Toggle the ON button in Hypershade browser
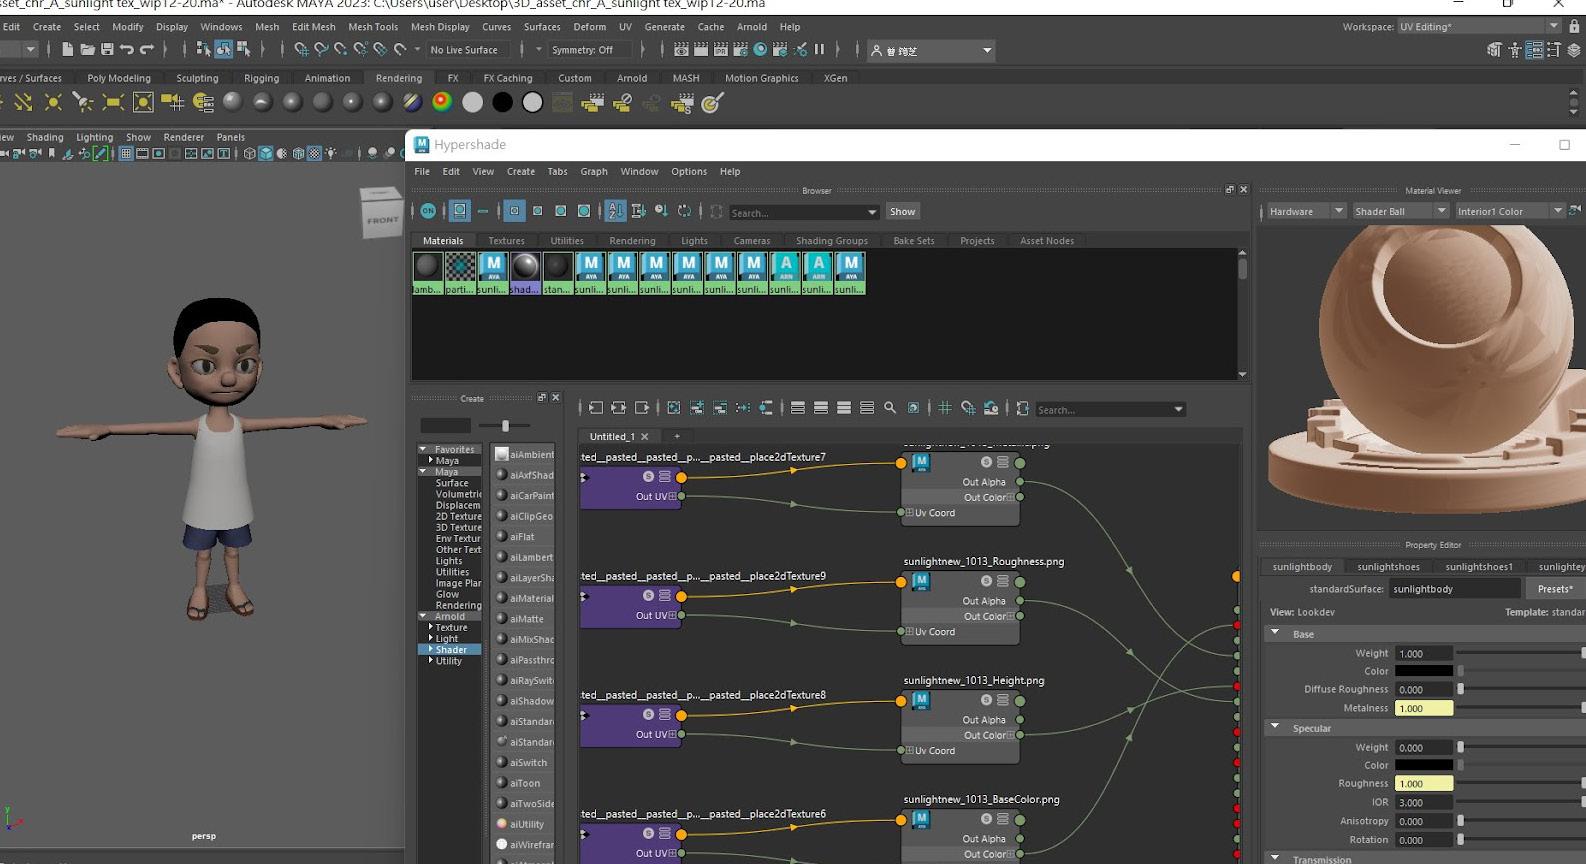The width and height of the screenshot is (1586, 864). pyautogui.click(x=428, y=211)
